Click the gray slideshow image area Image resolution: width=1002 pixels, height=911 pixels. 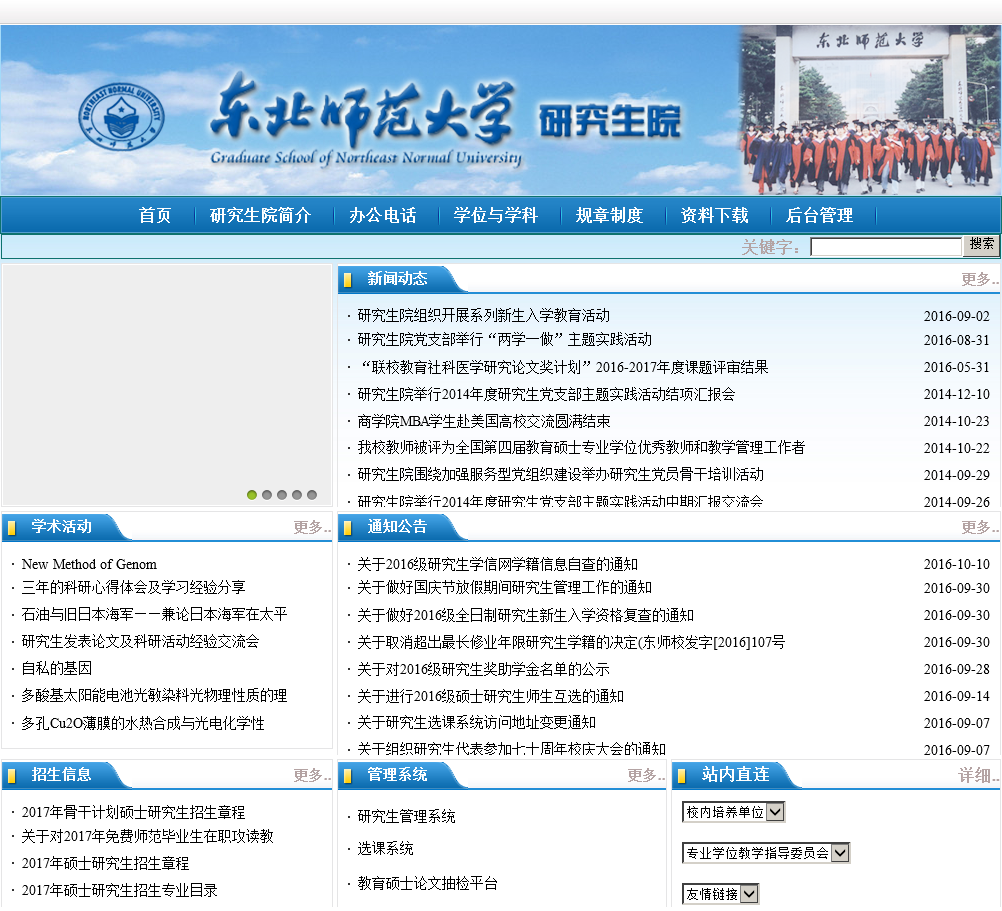pos(167,385)
